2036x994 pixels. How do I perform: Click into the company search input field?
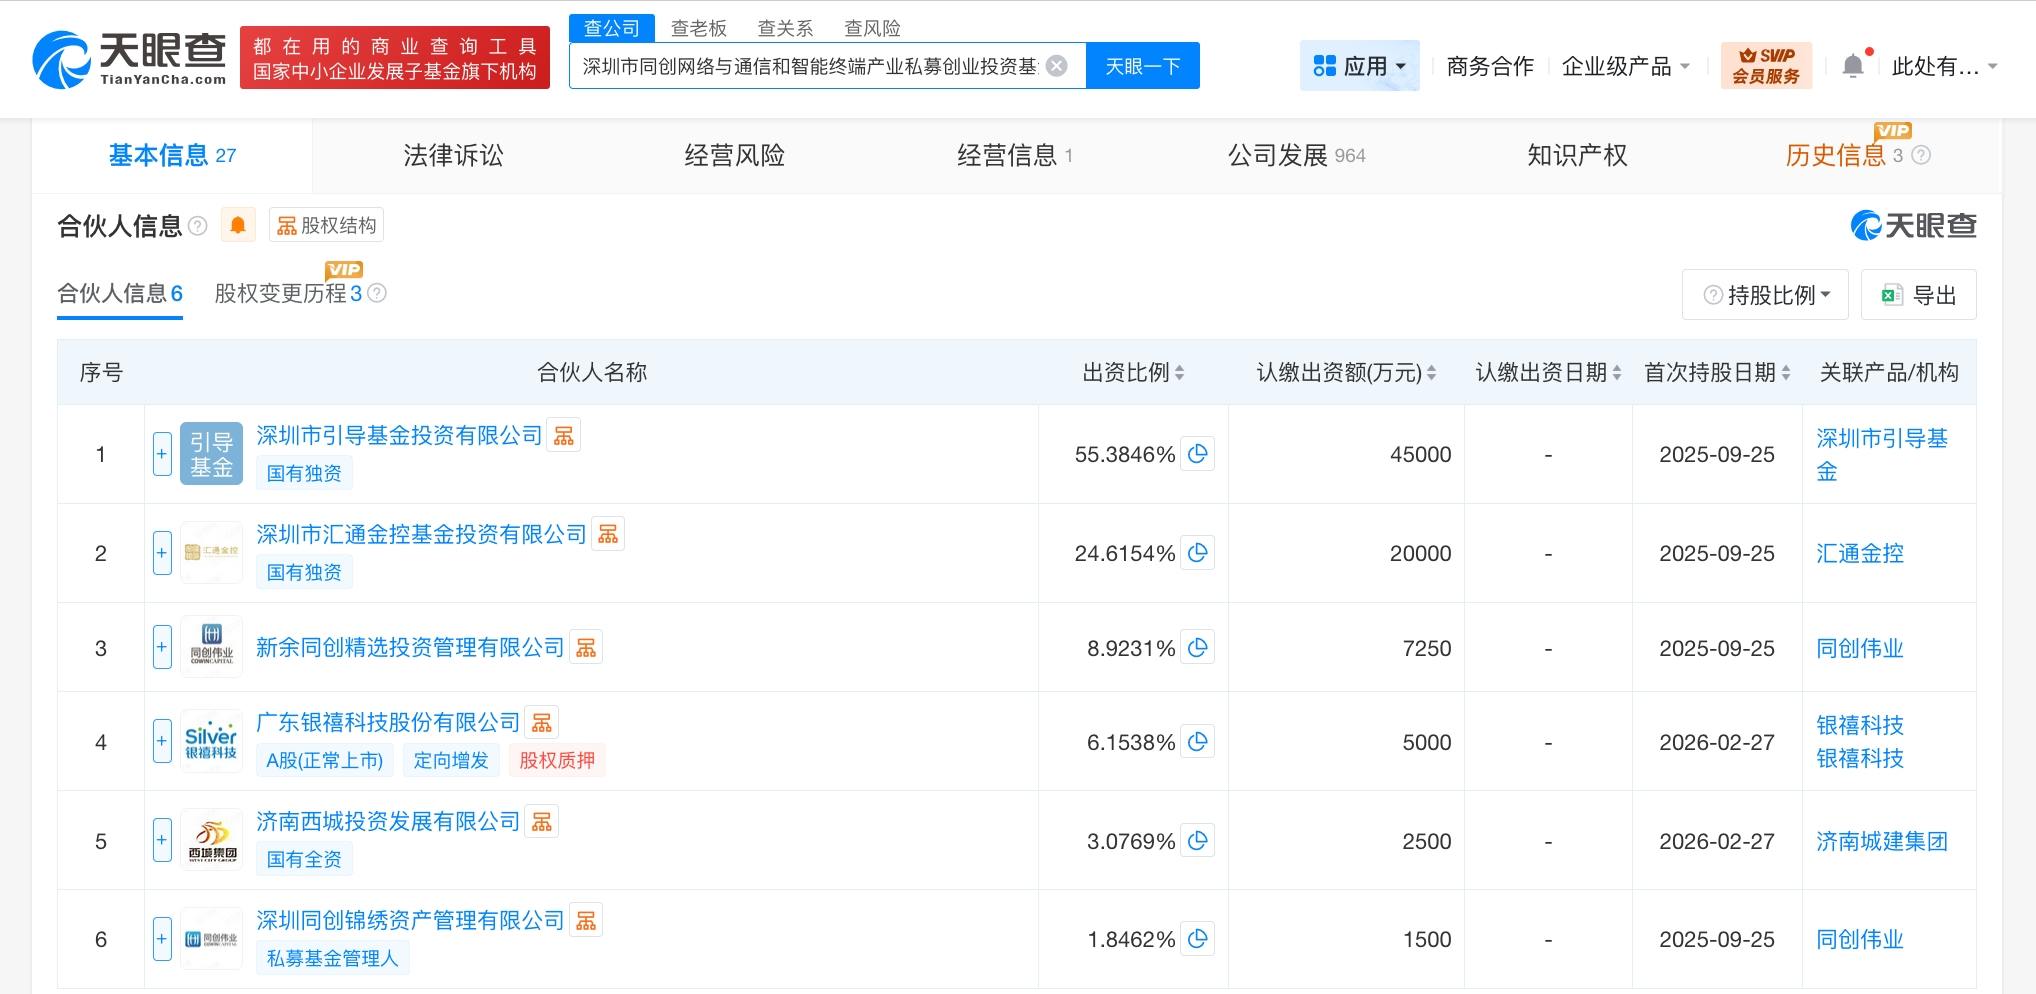810,66
